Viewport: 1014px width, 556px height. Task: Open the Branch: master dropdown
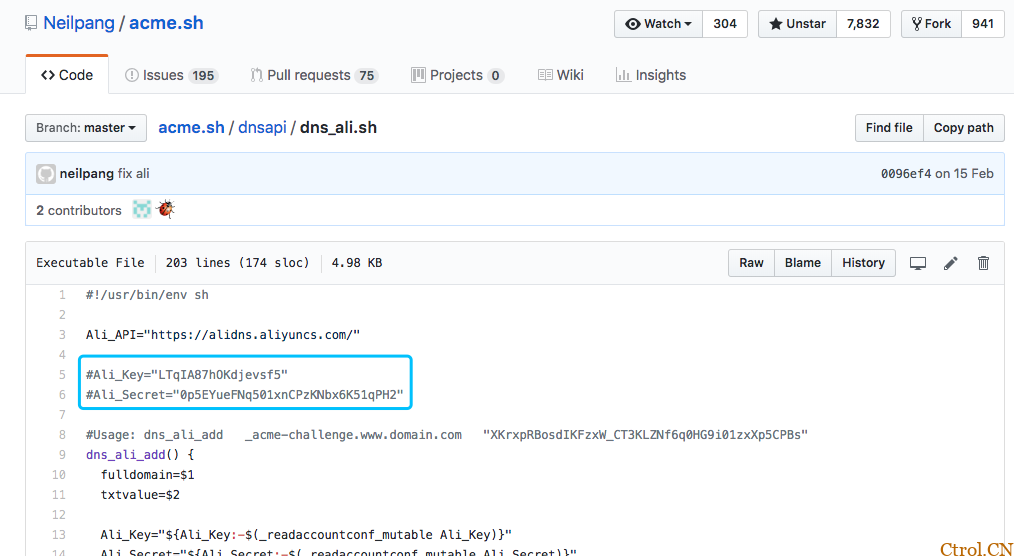point(86,128)
